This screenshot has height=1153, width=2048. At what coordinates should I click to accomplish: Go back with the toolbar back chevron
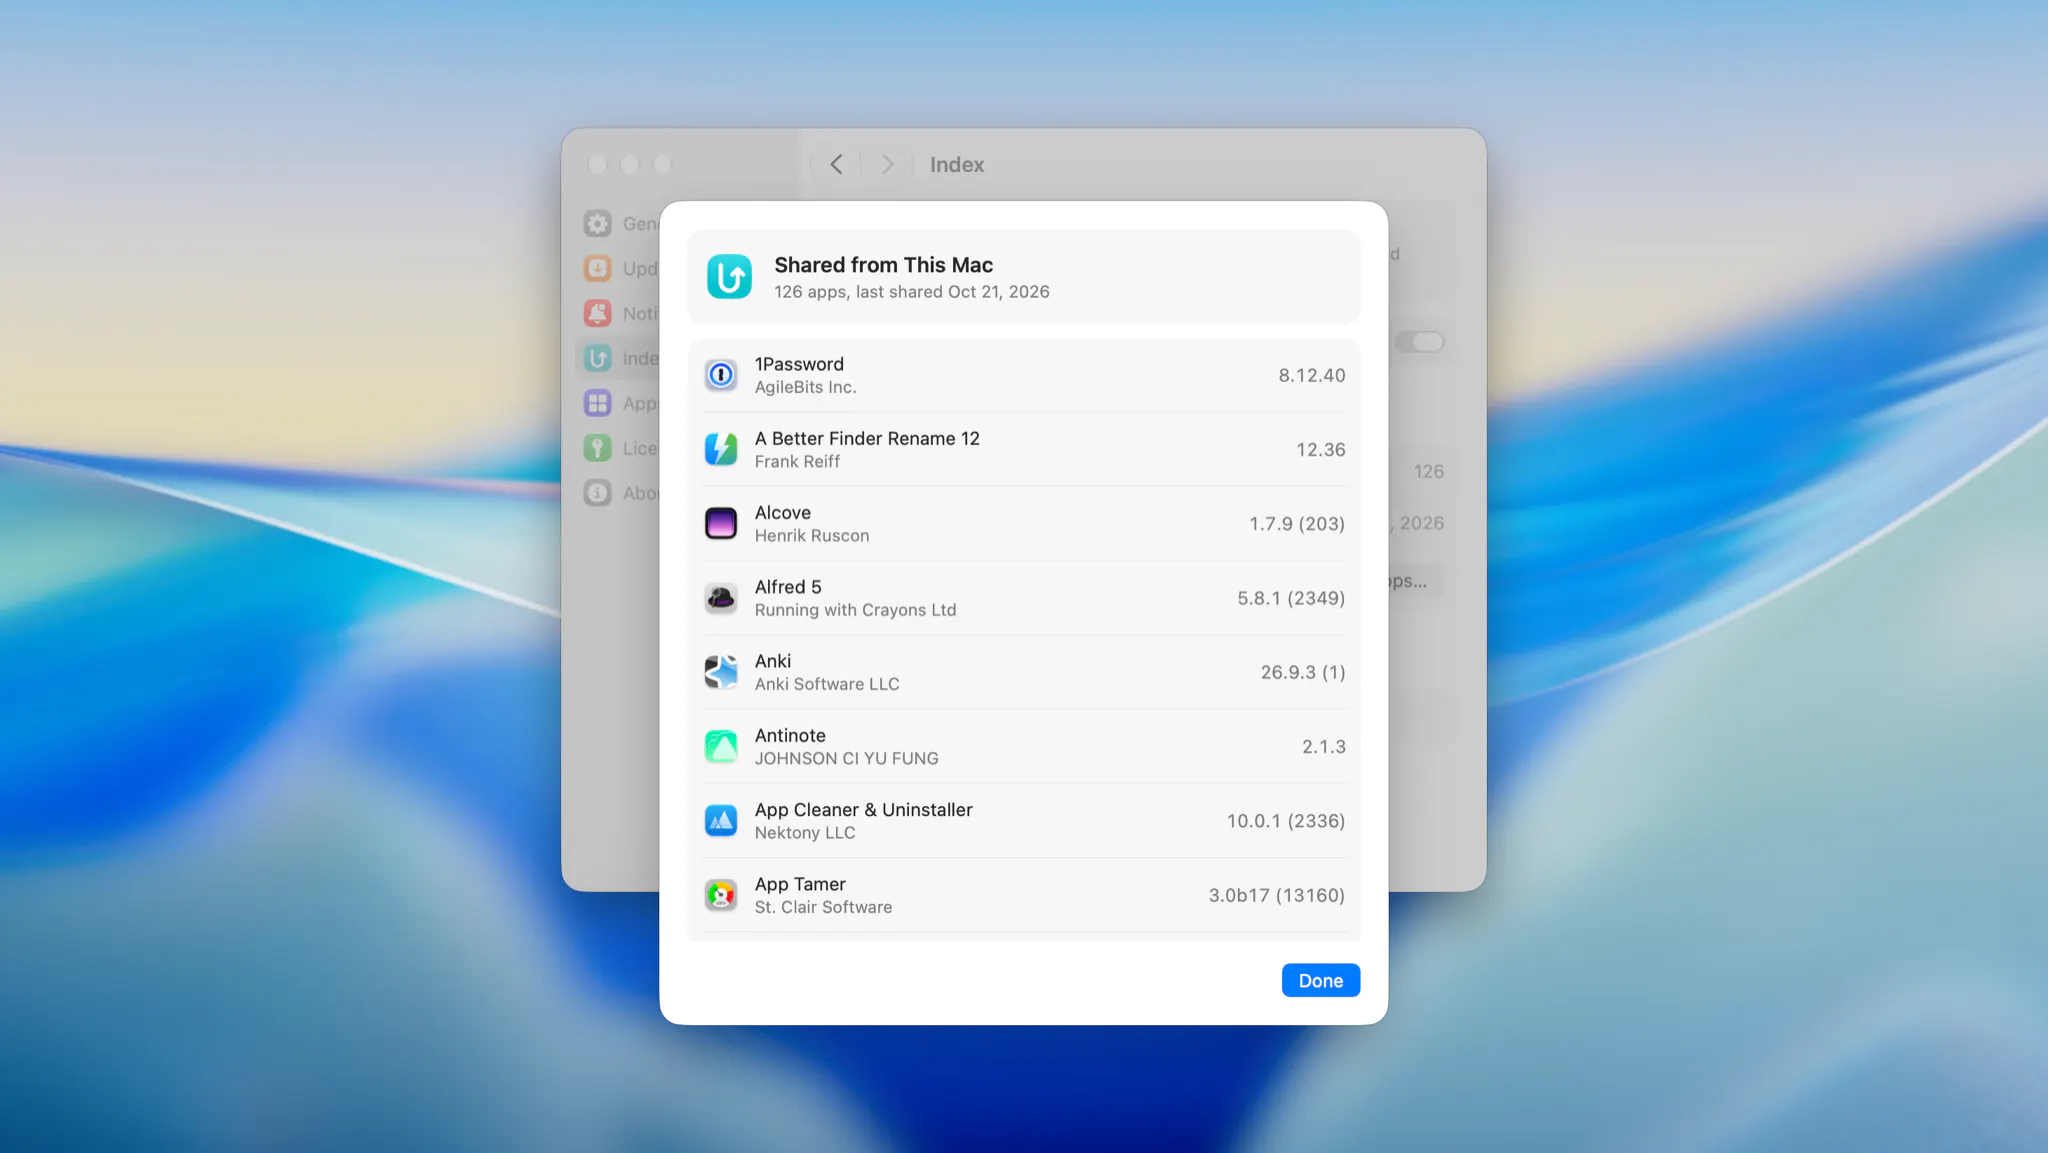[836, 164]
